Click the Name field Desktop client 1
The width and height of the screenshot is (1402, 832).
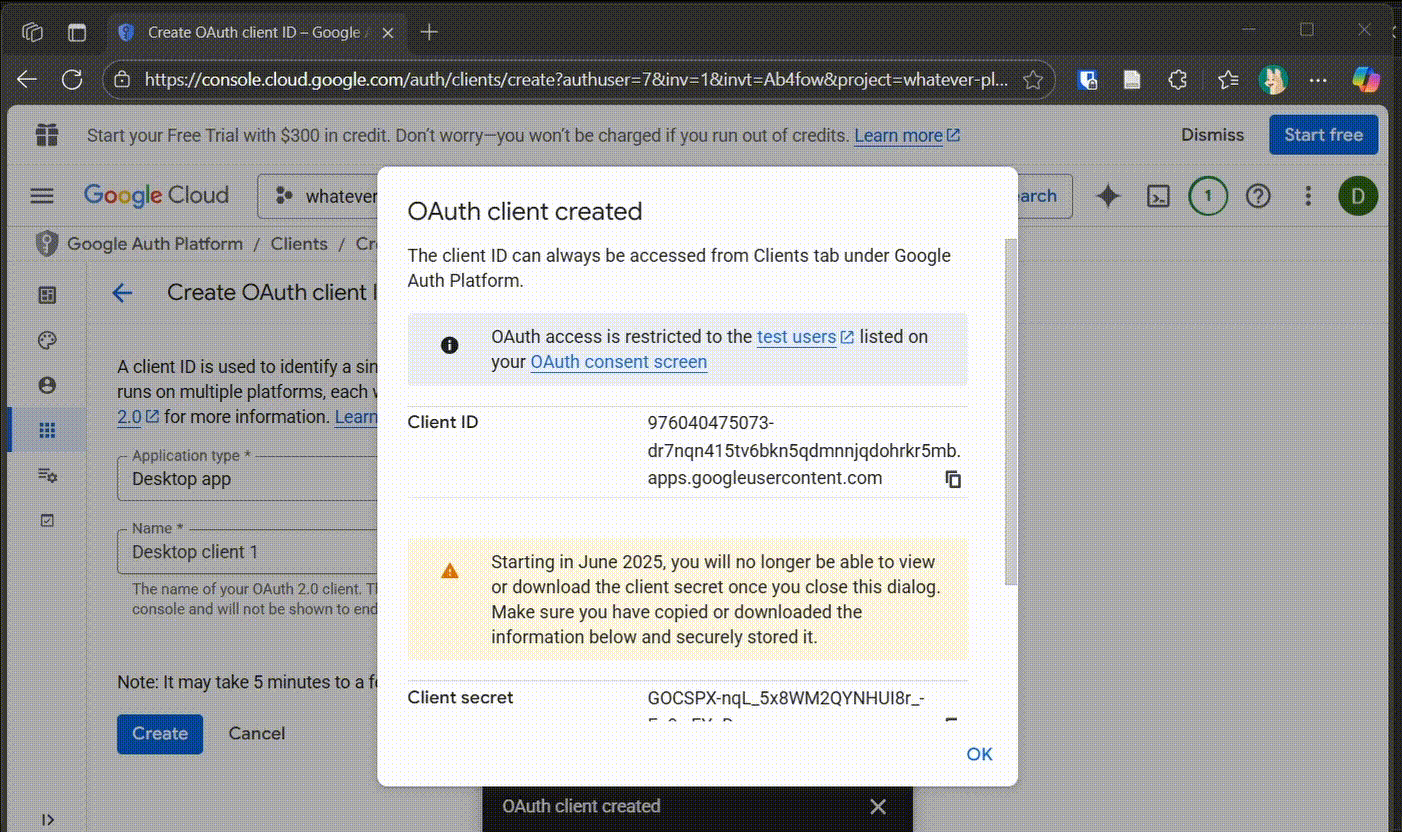248,552
